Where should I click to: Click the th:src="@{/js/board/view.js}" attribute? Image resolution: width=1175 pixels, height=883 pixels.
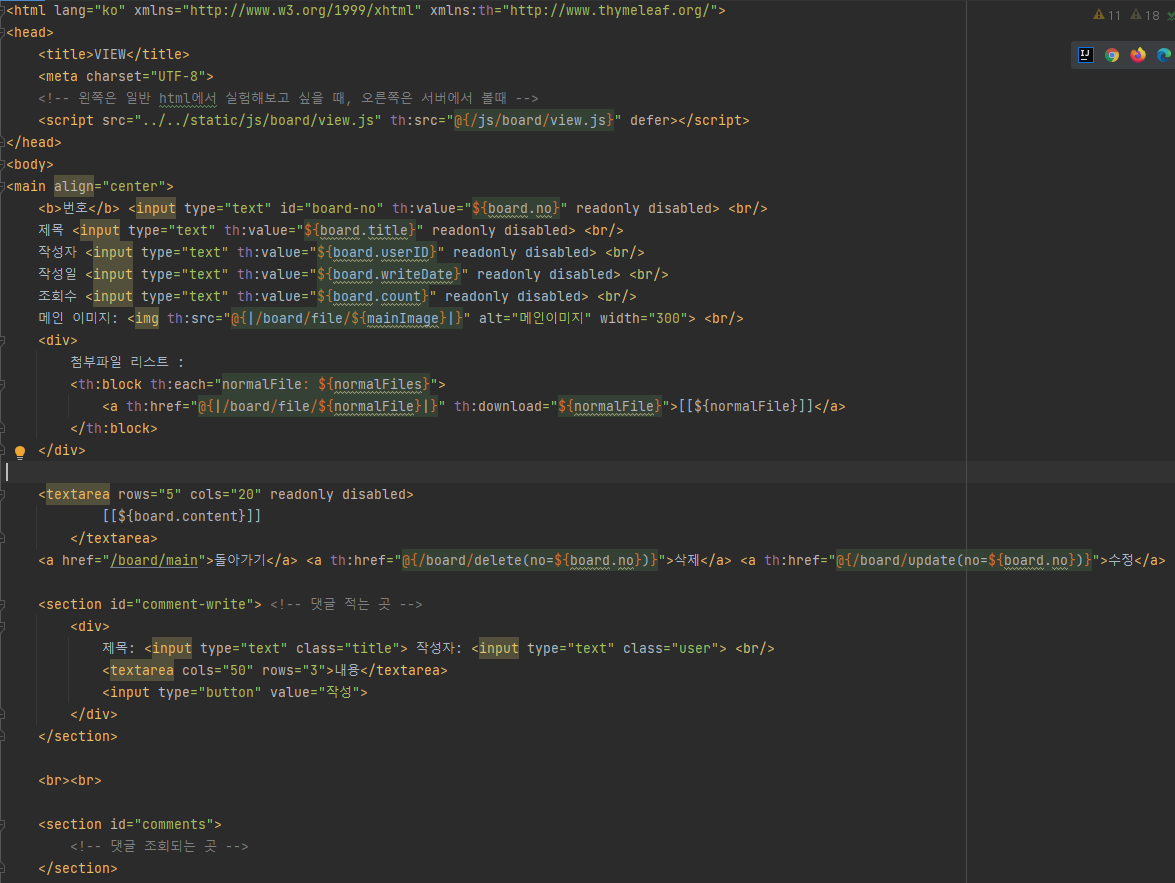[506, 121]
